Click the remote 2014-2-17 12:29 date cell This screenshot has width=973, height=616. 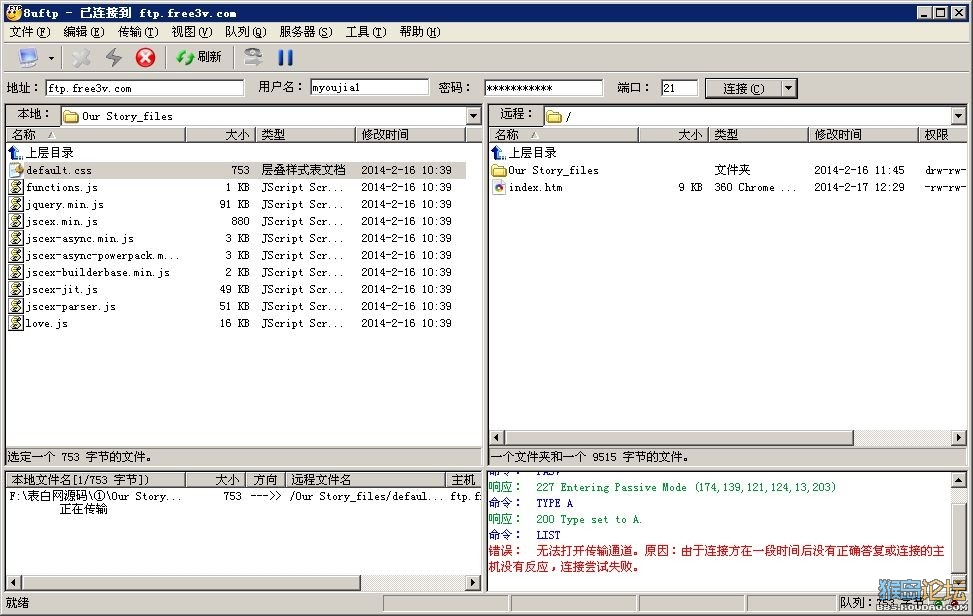[859, 187]
